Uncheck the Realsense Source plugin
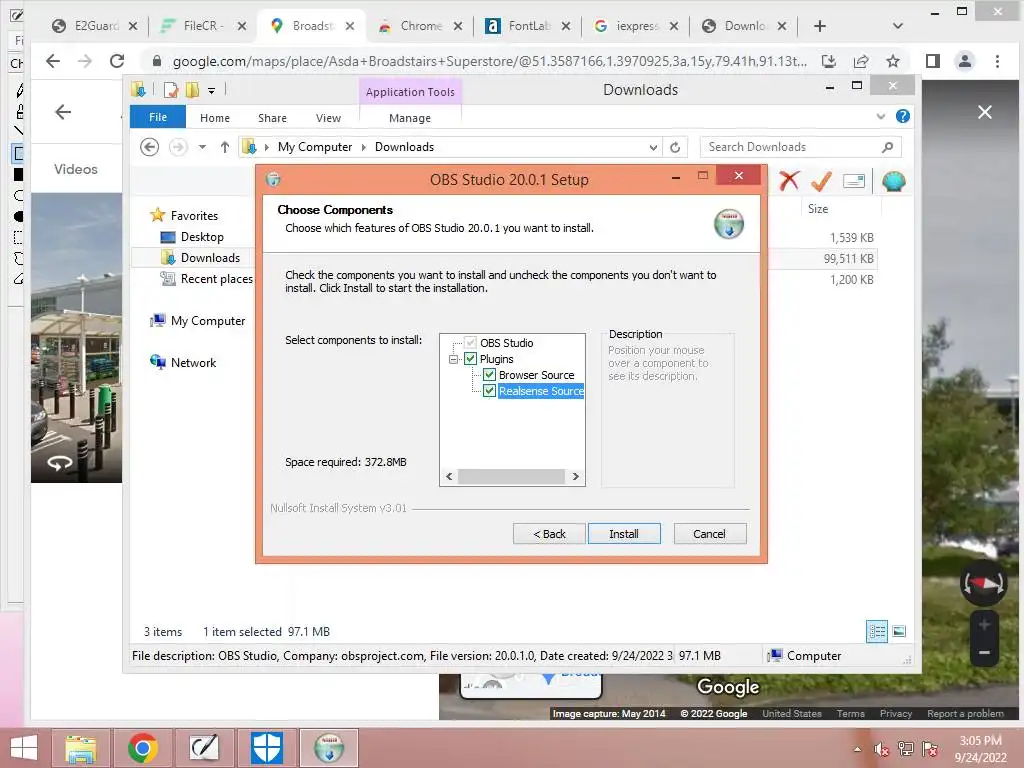This screenshot has height=768, width=1024. (x=489, y=391)
